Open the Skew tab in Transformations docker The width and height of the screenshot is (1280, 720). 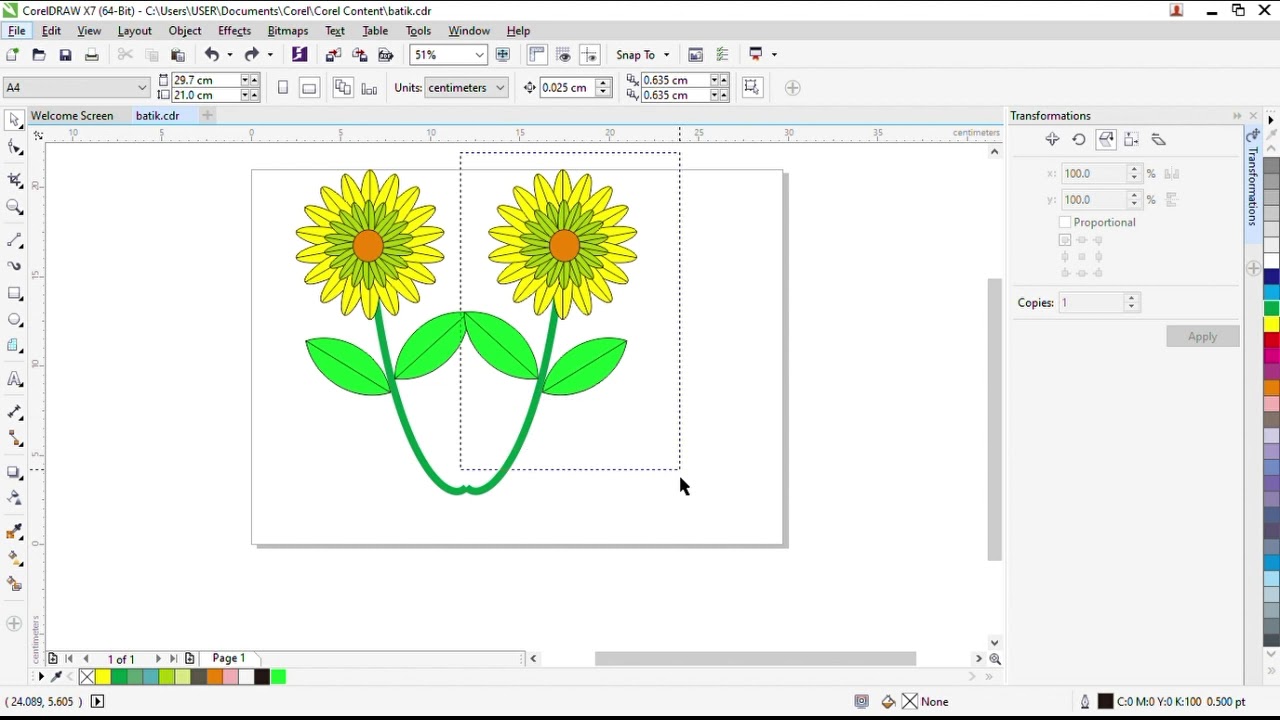tap(1159, 140)
